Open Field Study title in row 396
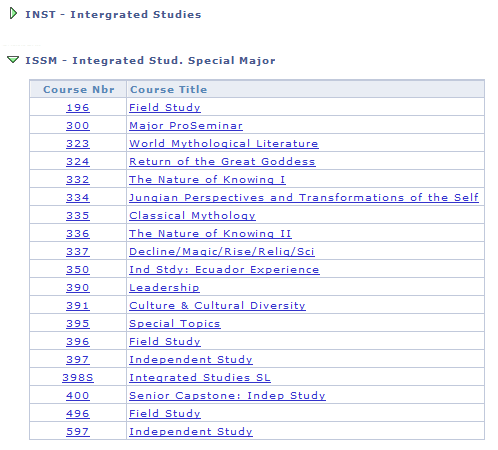This screenshot has height=450, width=498. (165, 342)
